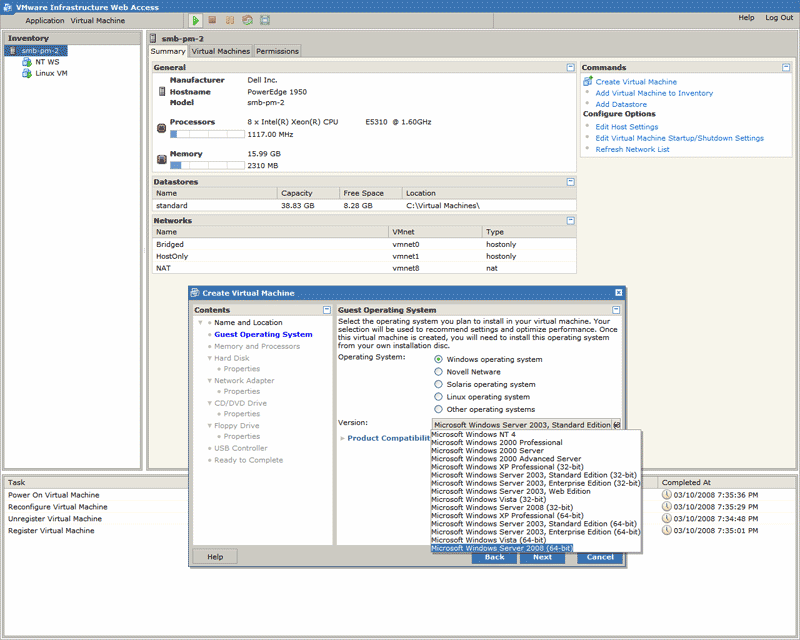The width and height of the screenshot is (800, 640).
Task: Collapse the General panel
Action: [570, 67]
